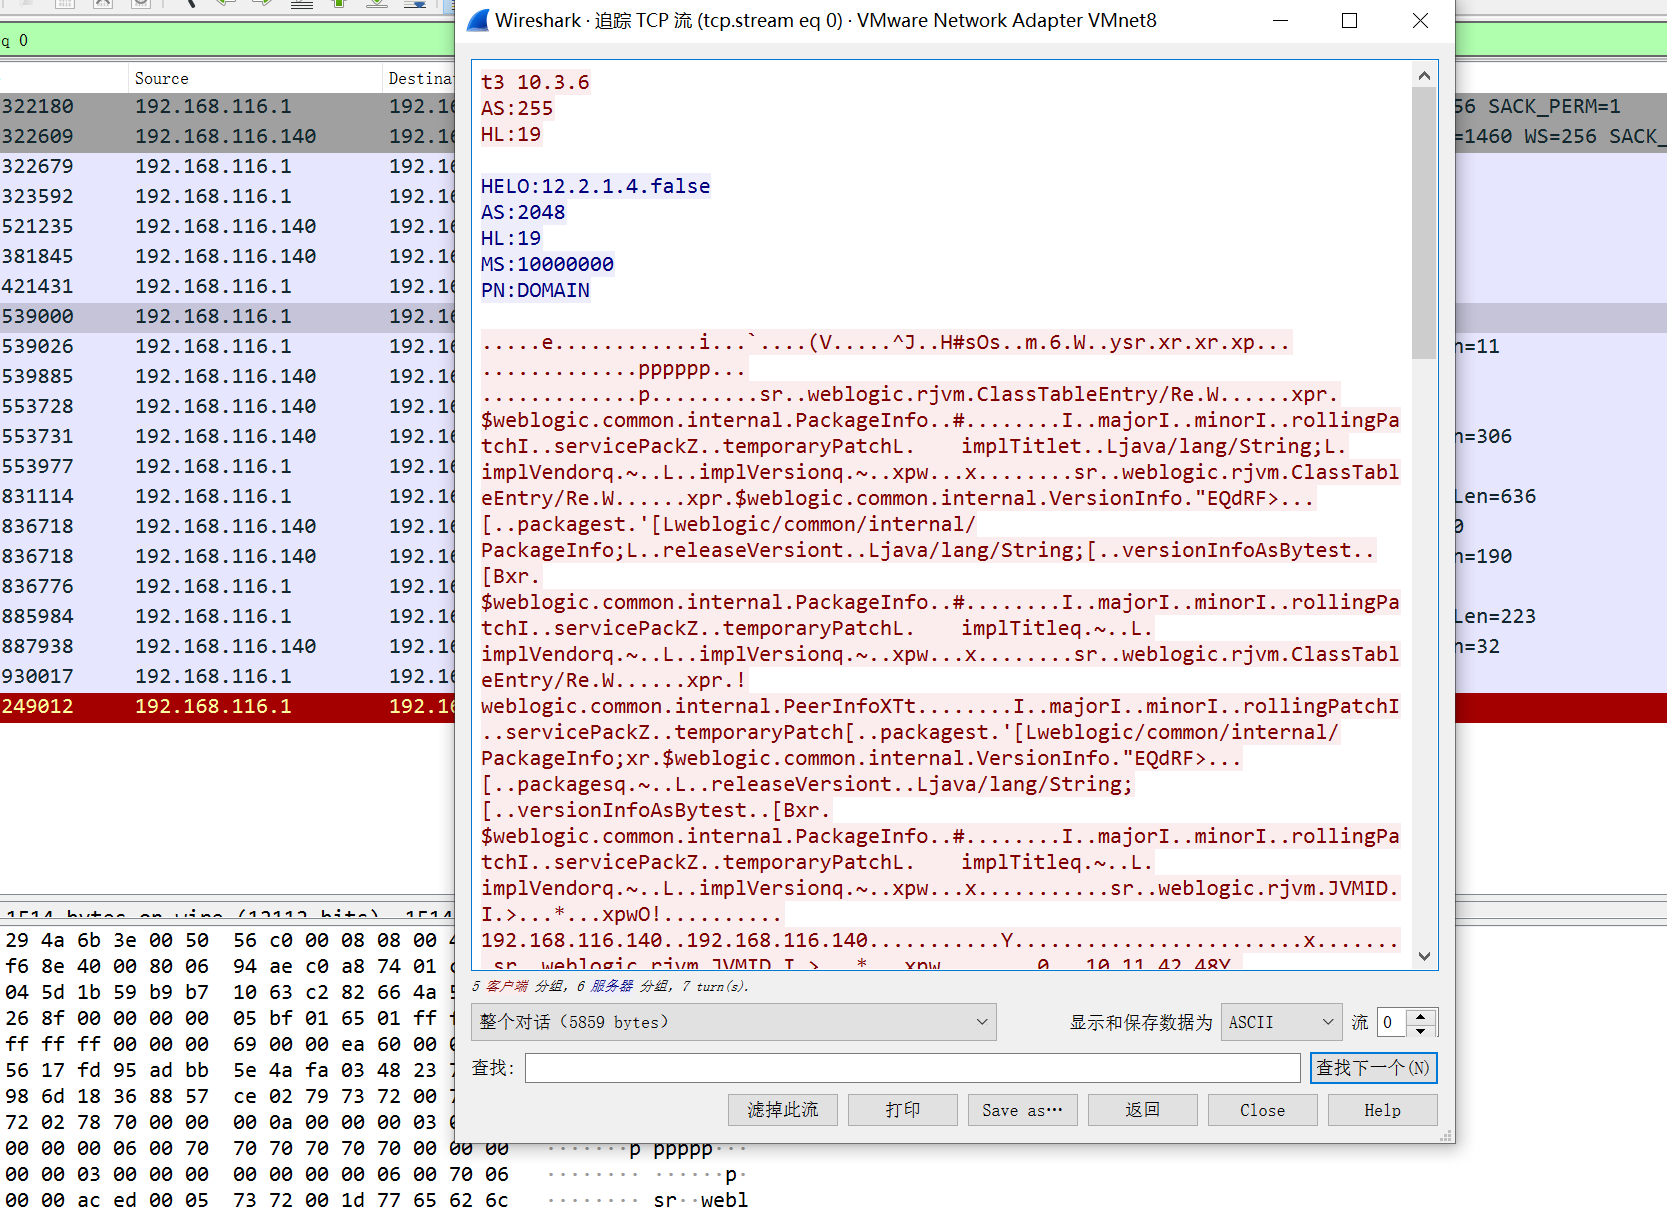The image size is (1667, 1213).
Task: Select packet row 831114 in packet list
Action: 227,497
